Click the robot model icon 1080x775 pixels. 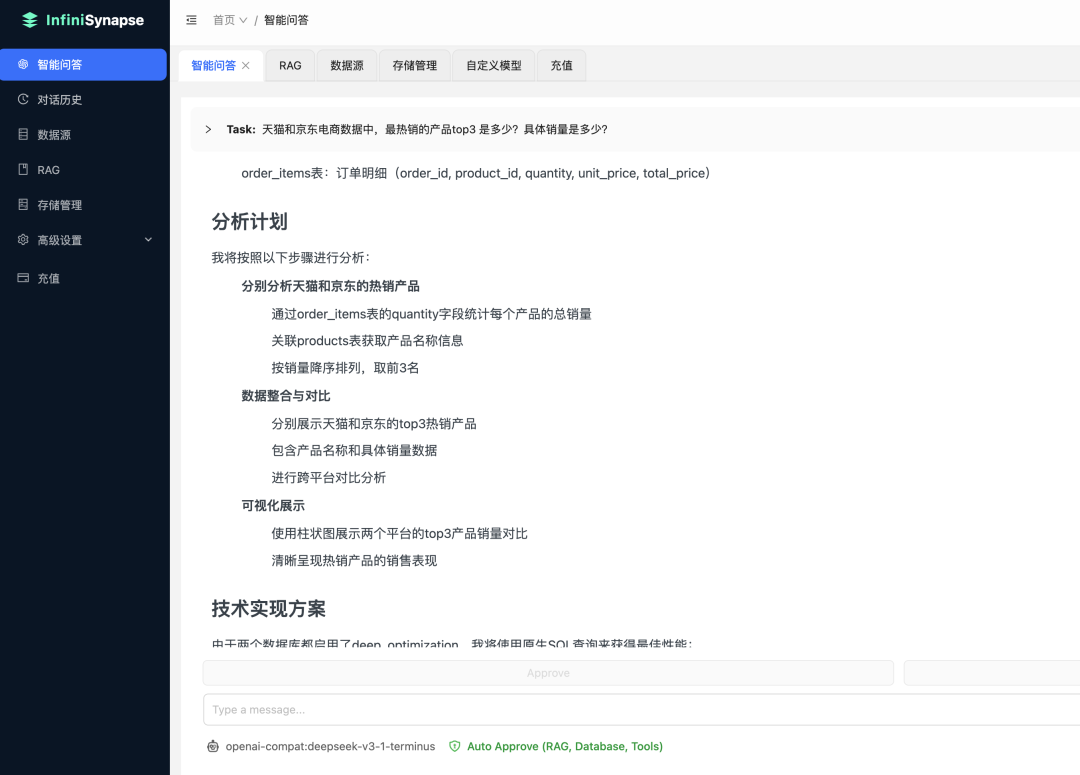(x=213, y=746)
